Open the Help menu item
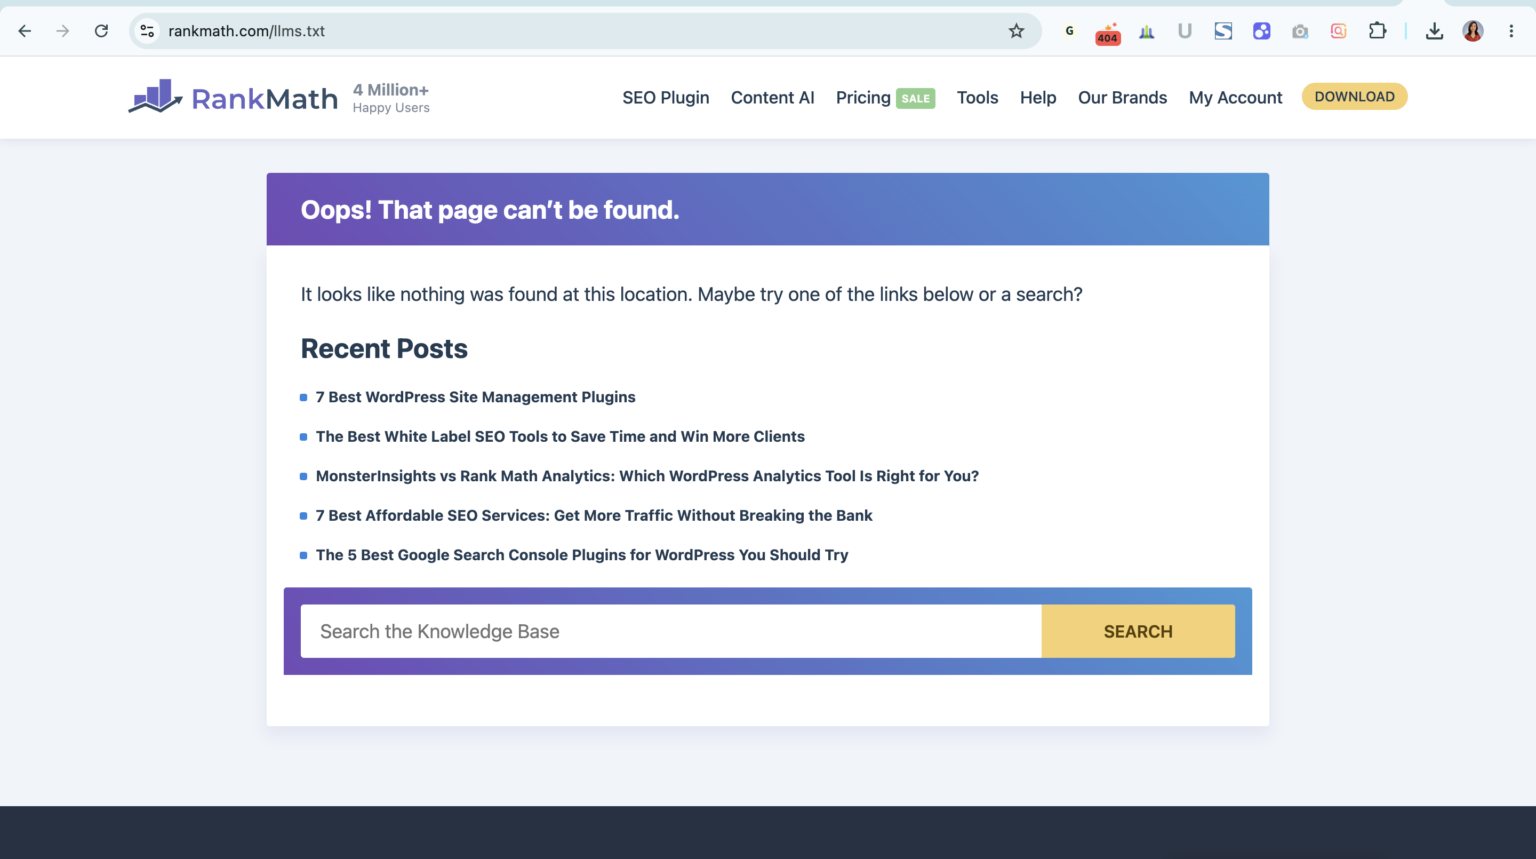 (x=1038, y=97)
